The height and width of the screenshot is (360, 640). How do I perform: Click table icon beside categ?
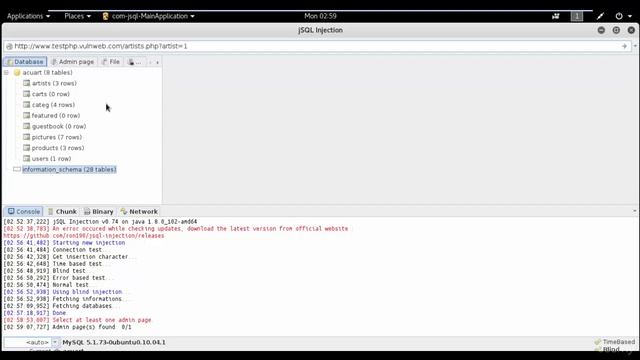coord(27,105)
